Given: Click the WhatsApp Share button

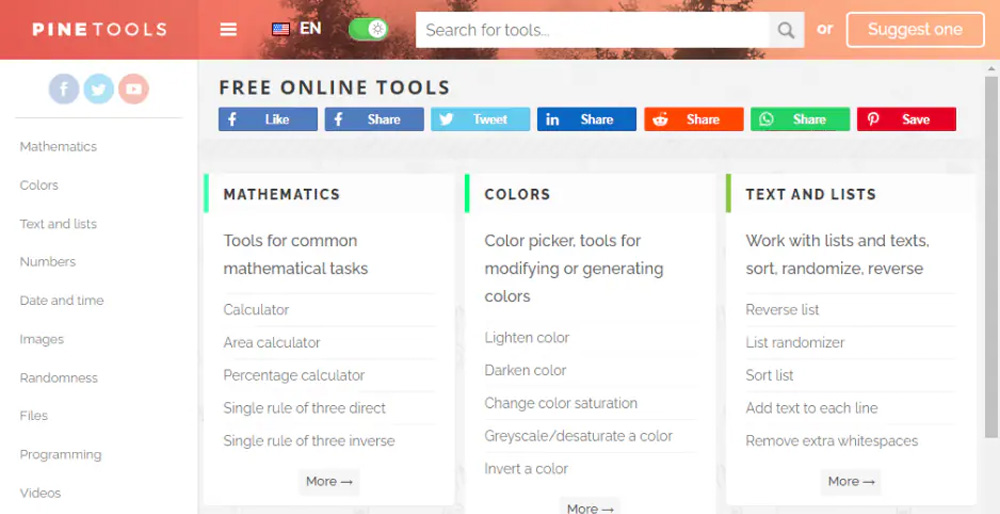Looking at the screenshot, I should [x=800, y=119].
